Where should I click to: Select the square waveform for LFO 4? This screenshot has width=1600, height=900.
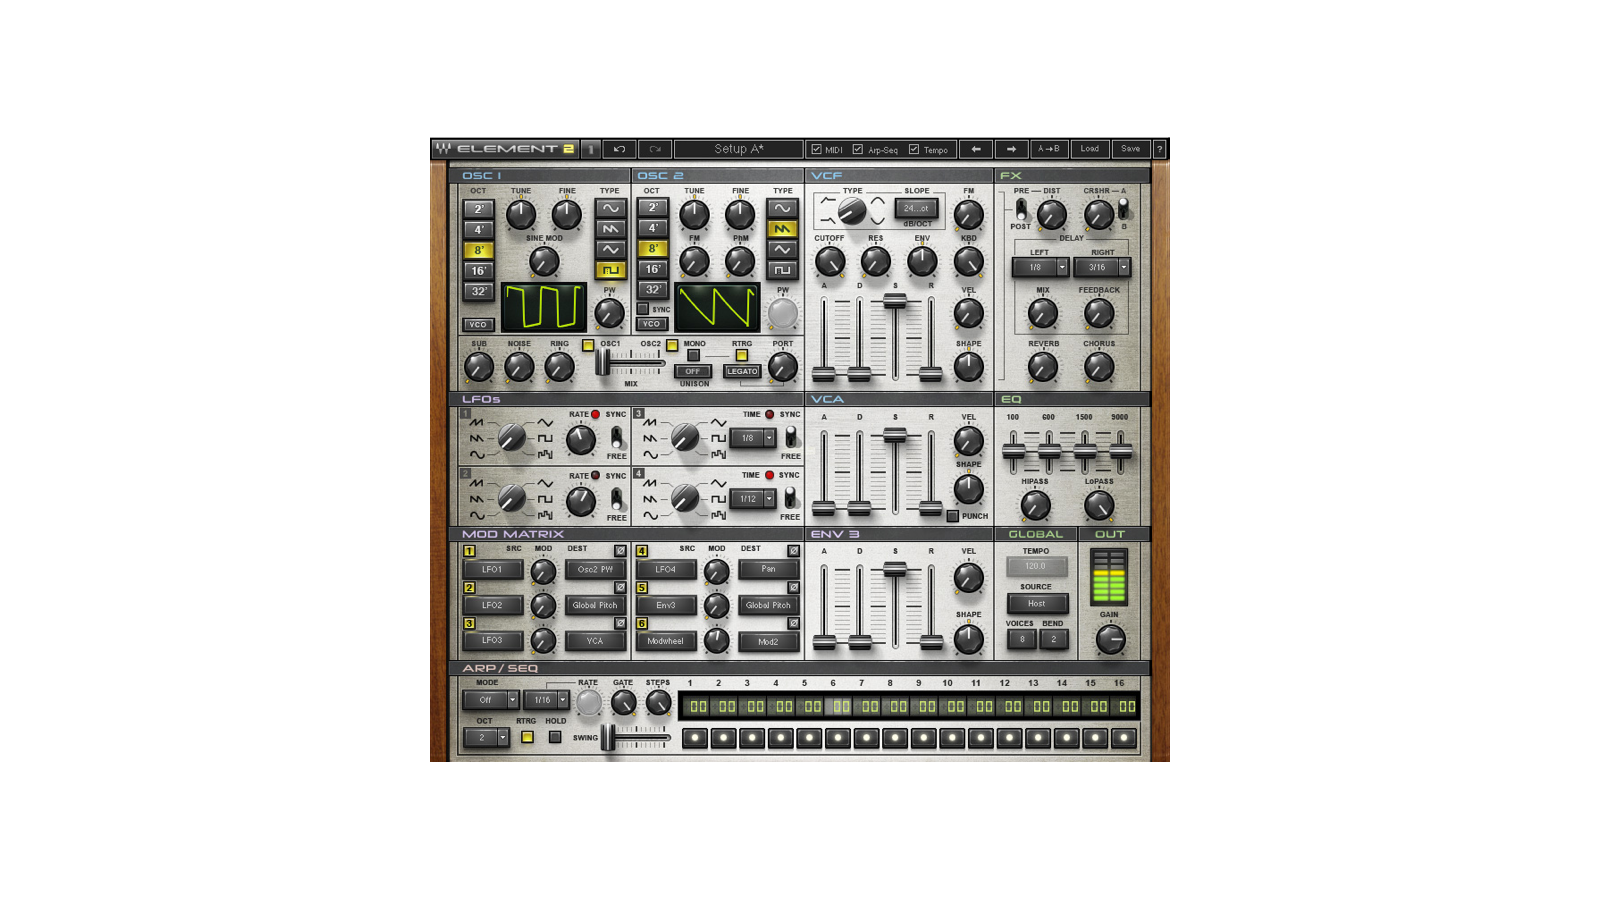(718, 498)
